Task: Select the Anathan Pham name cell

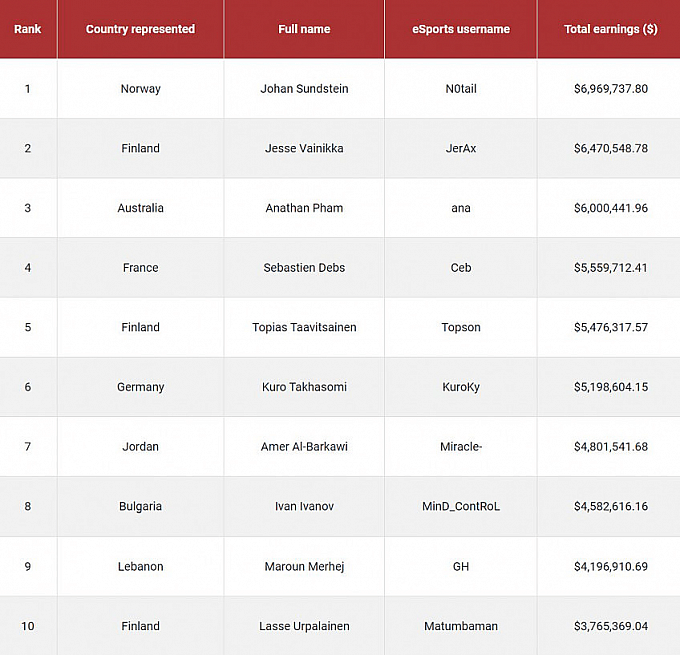Action: click(304, 208)
